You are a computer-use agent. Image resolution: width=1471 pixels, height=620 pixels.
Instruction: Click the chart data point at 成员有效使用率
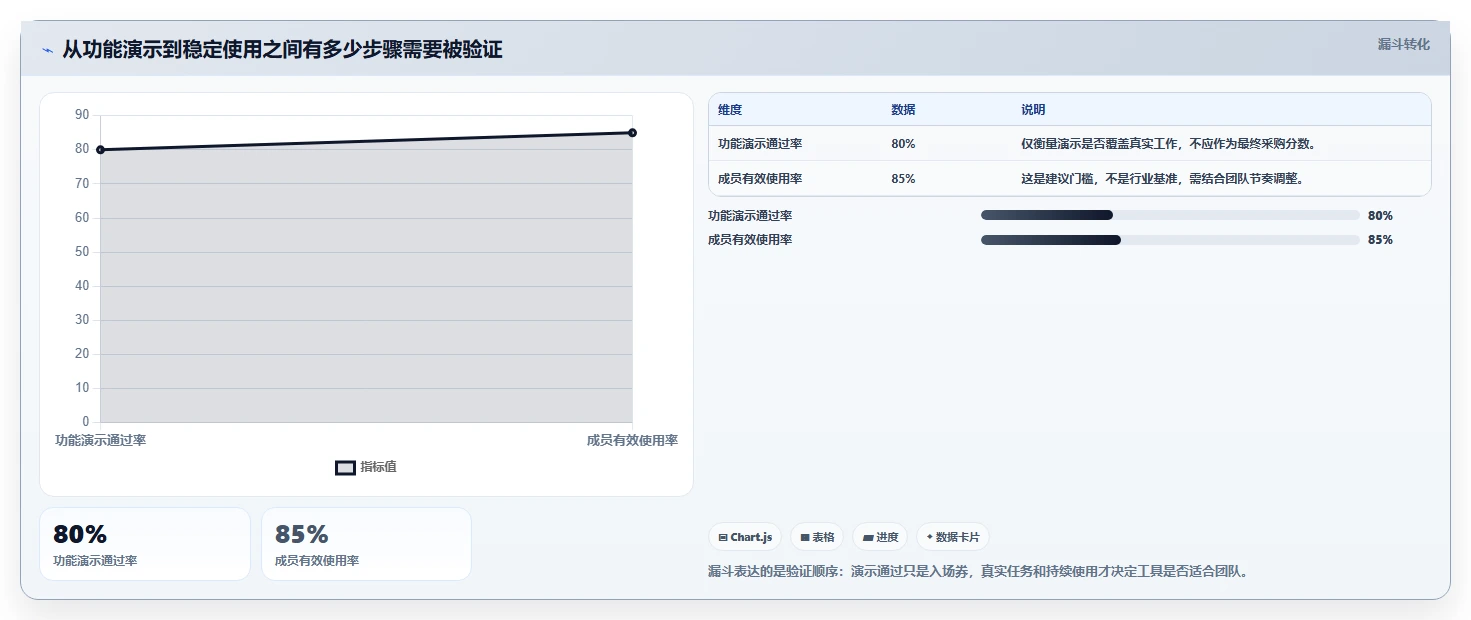(x=632, y=133)
